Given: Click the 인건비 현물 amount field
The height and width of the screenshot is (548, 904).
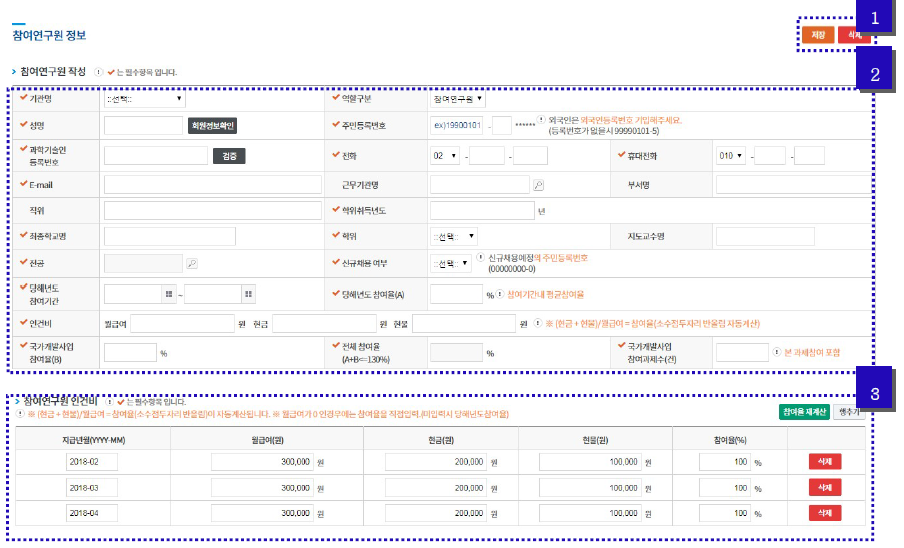Looking at the screenshot, I should 464,324.
